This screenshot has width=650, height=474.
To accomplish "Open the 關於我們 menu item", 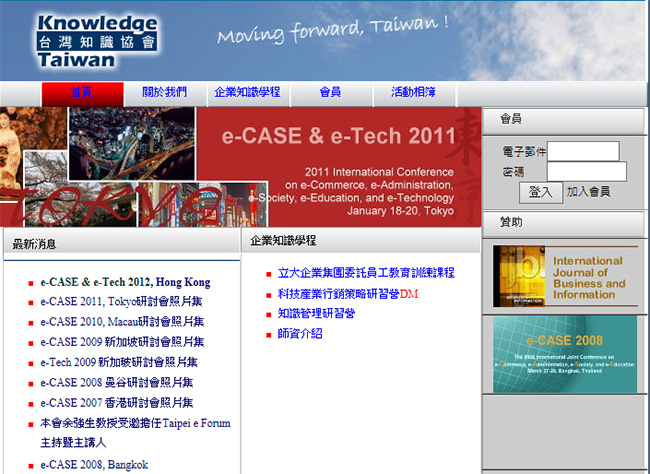I will 164,93.
